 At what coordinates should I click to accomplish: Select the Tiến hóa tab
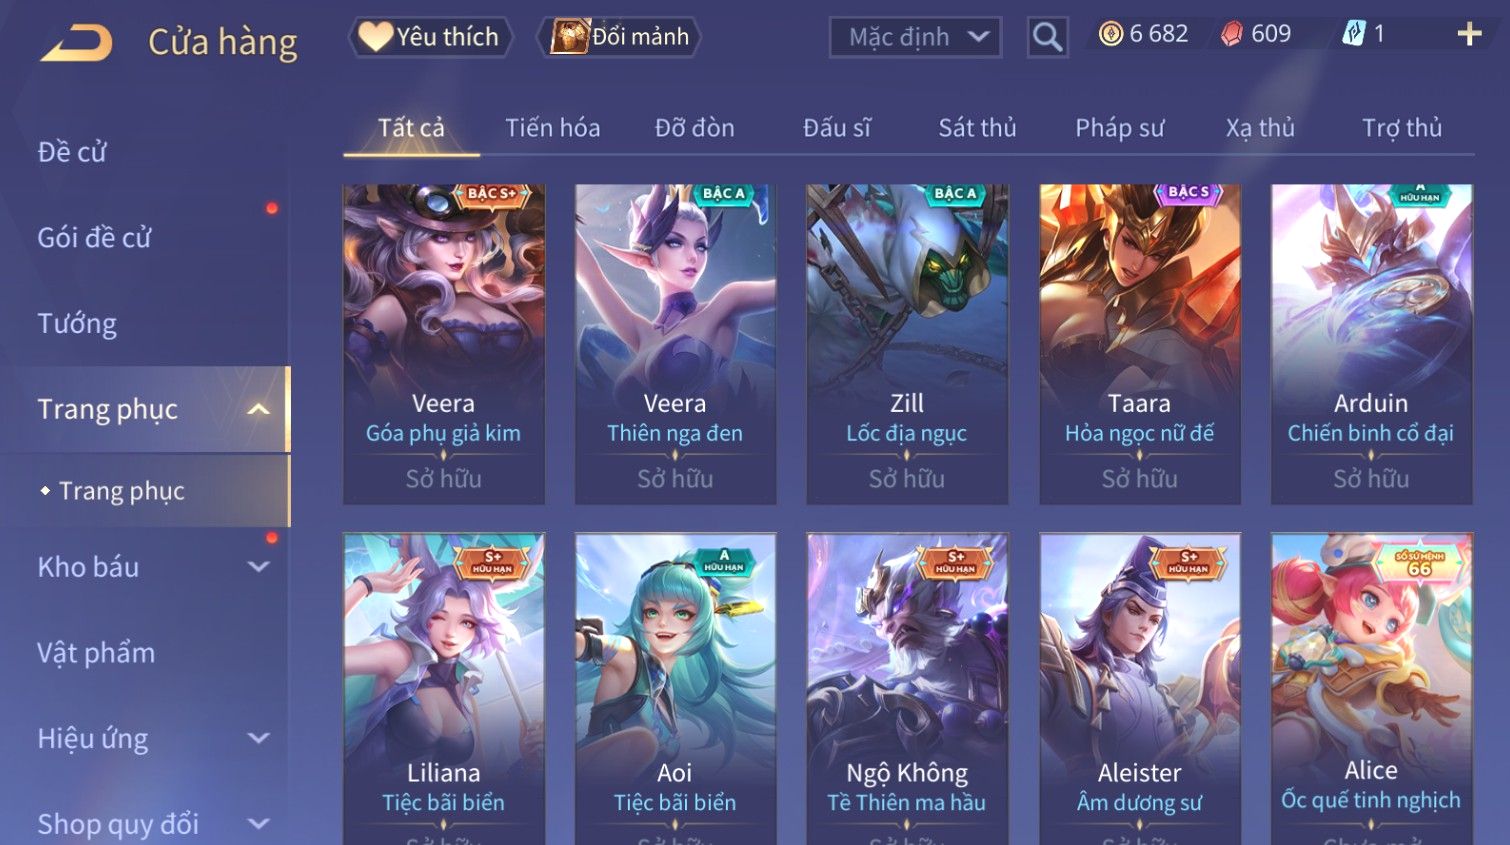click(x=552, y=128)
